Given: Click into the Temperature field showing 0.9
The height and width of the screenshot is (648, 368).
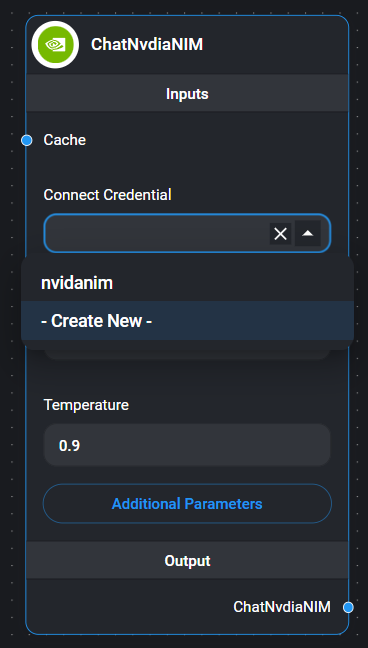Looking at the screenshot, I should (187, 445).
